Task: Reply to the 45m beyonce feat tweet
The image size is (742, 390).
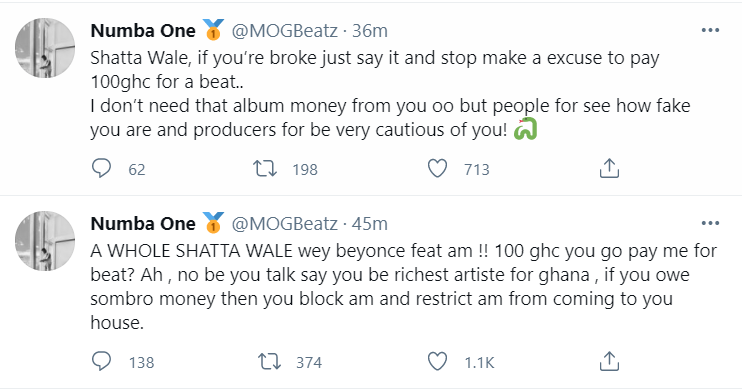Action: coord(101,361)
